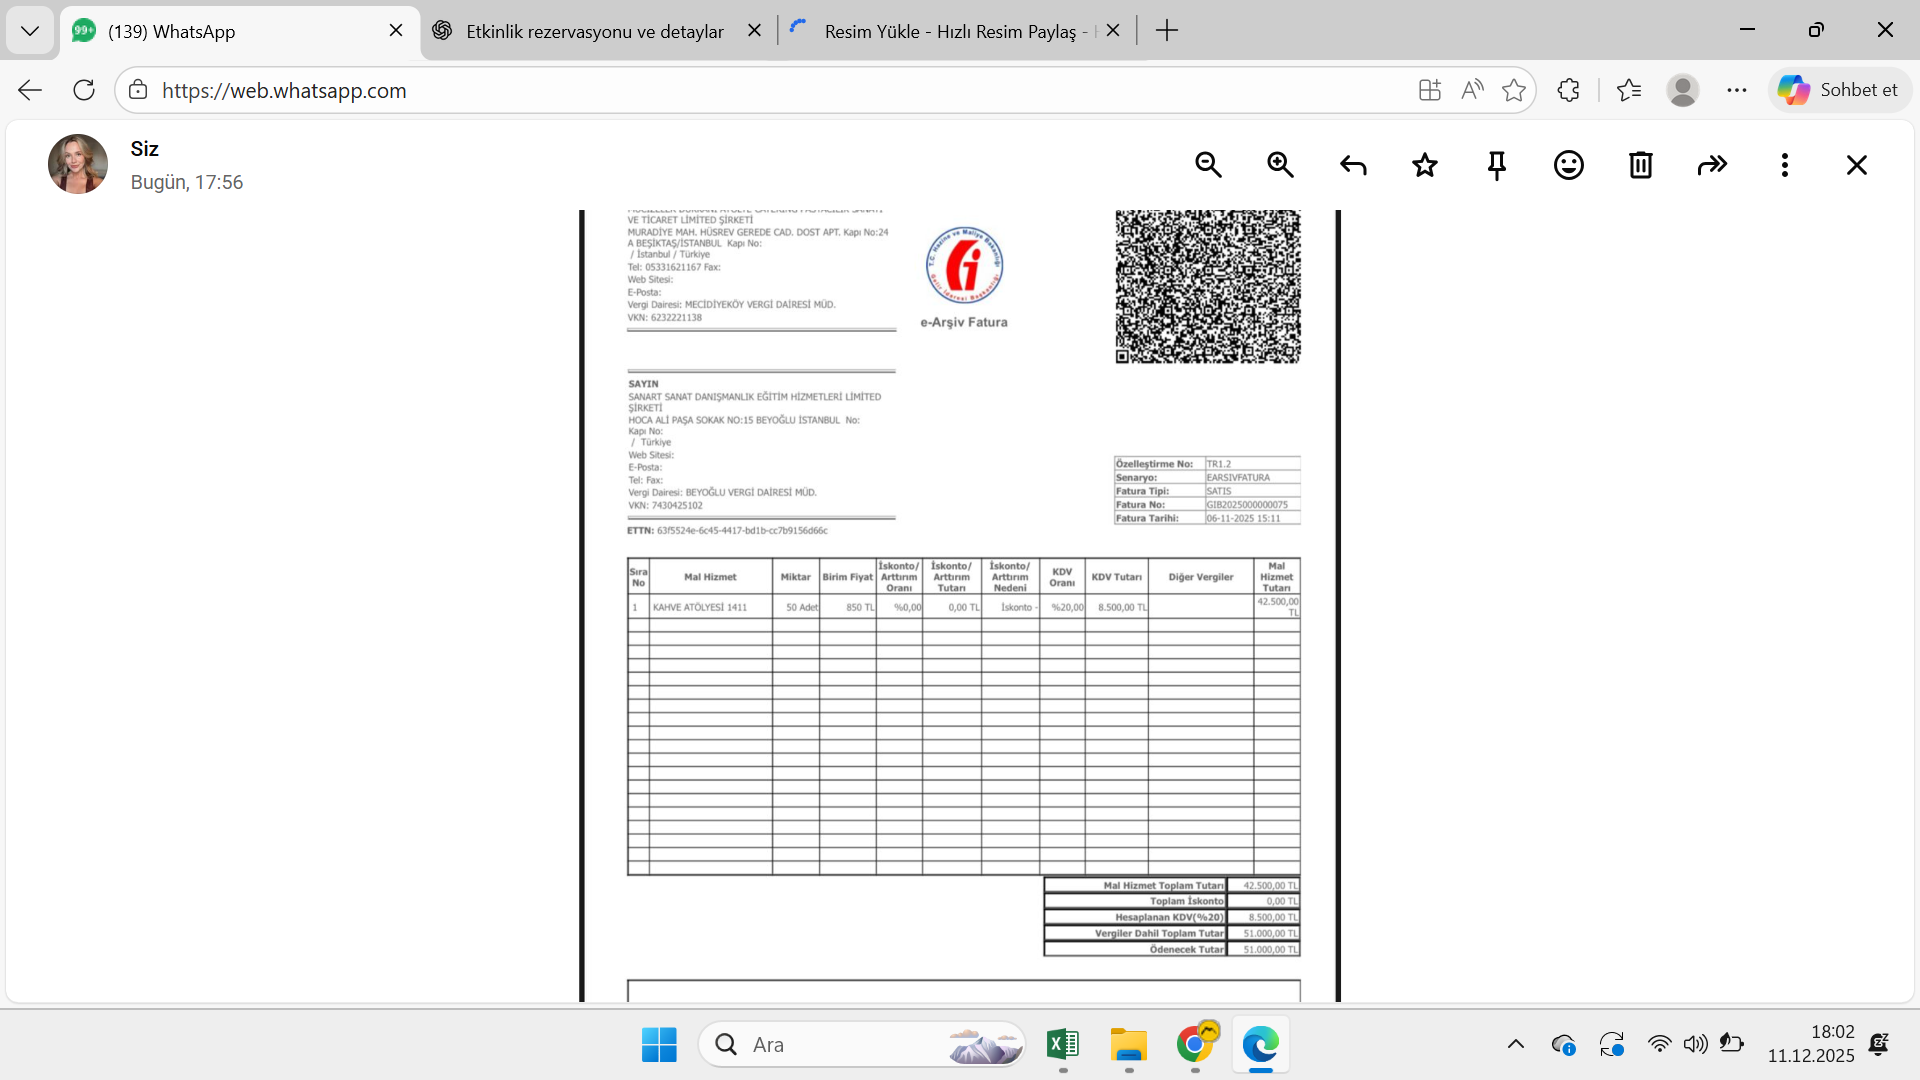The height and width of the screenshot is (1080, 1920).
Task: Close the WhatsApp image viewer
Action: click(x=1857, y=165)
